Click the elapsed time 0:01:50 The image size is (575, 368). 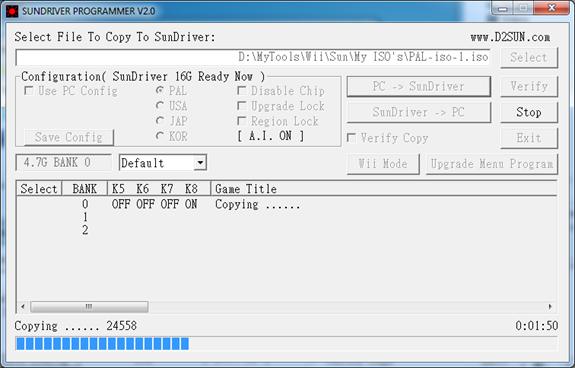tap(536, 325)
